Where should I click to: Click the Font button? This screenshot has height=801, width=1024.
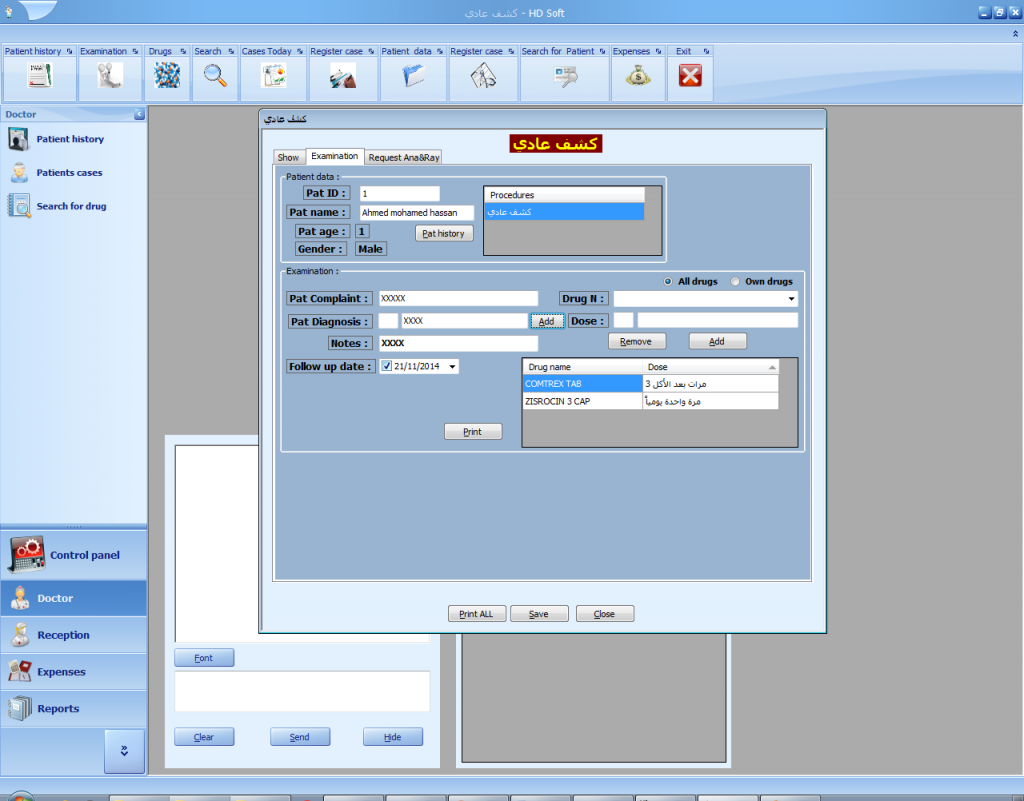[204, 658]
